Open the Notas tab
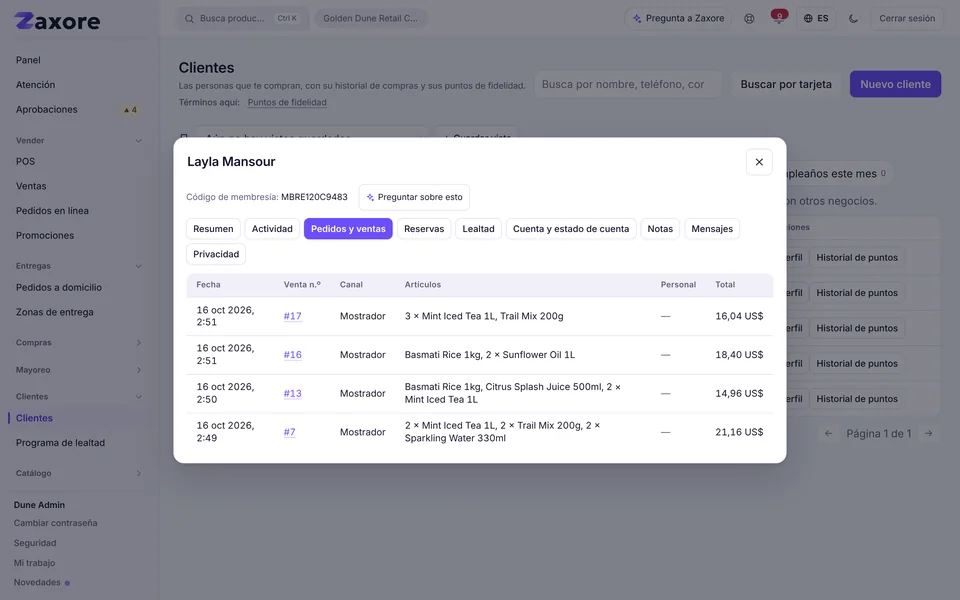Viewport: 960px width, 600px height. (660, 229)
